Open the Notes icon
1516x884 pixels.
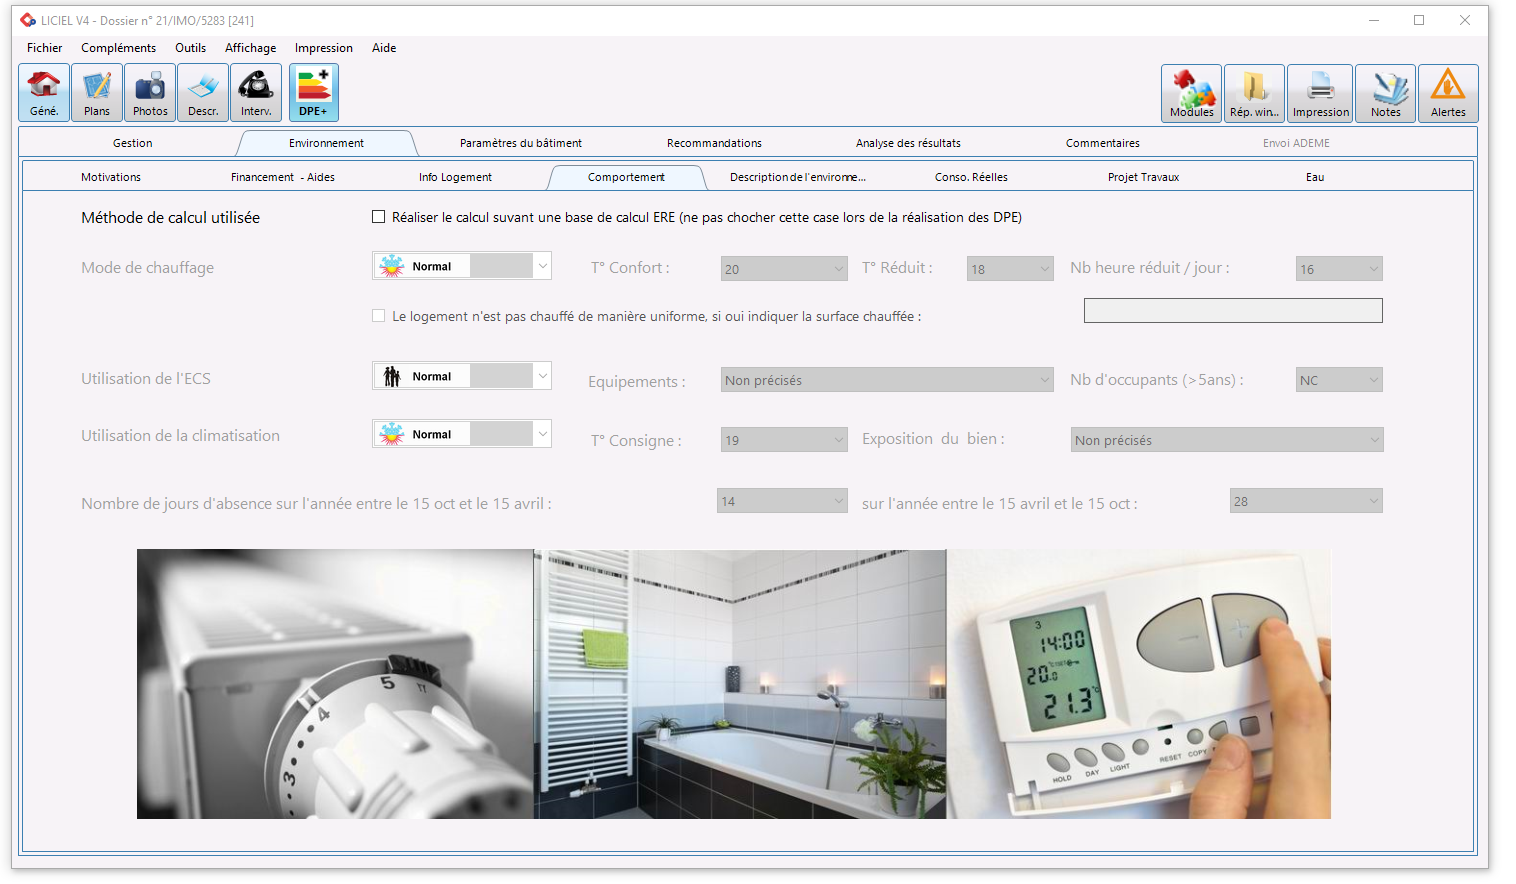point(1386,94)
